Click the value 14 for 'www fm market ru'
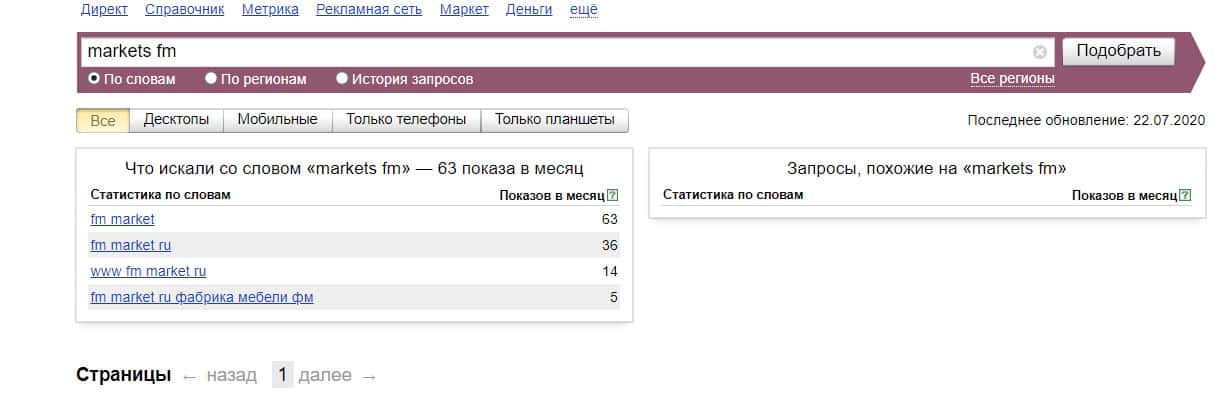This screenshot has height=400, width=1222. point(610,271)
